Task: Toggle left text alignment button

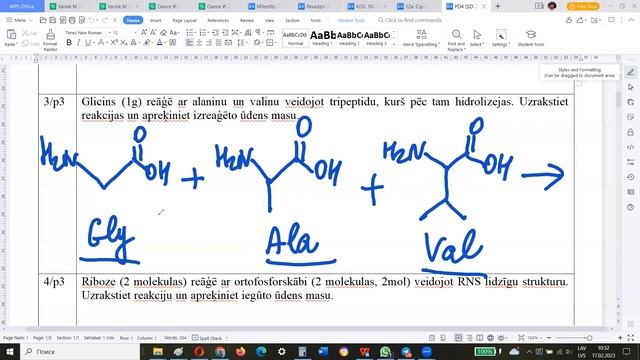Action: (189, 42)
